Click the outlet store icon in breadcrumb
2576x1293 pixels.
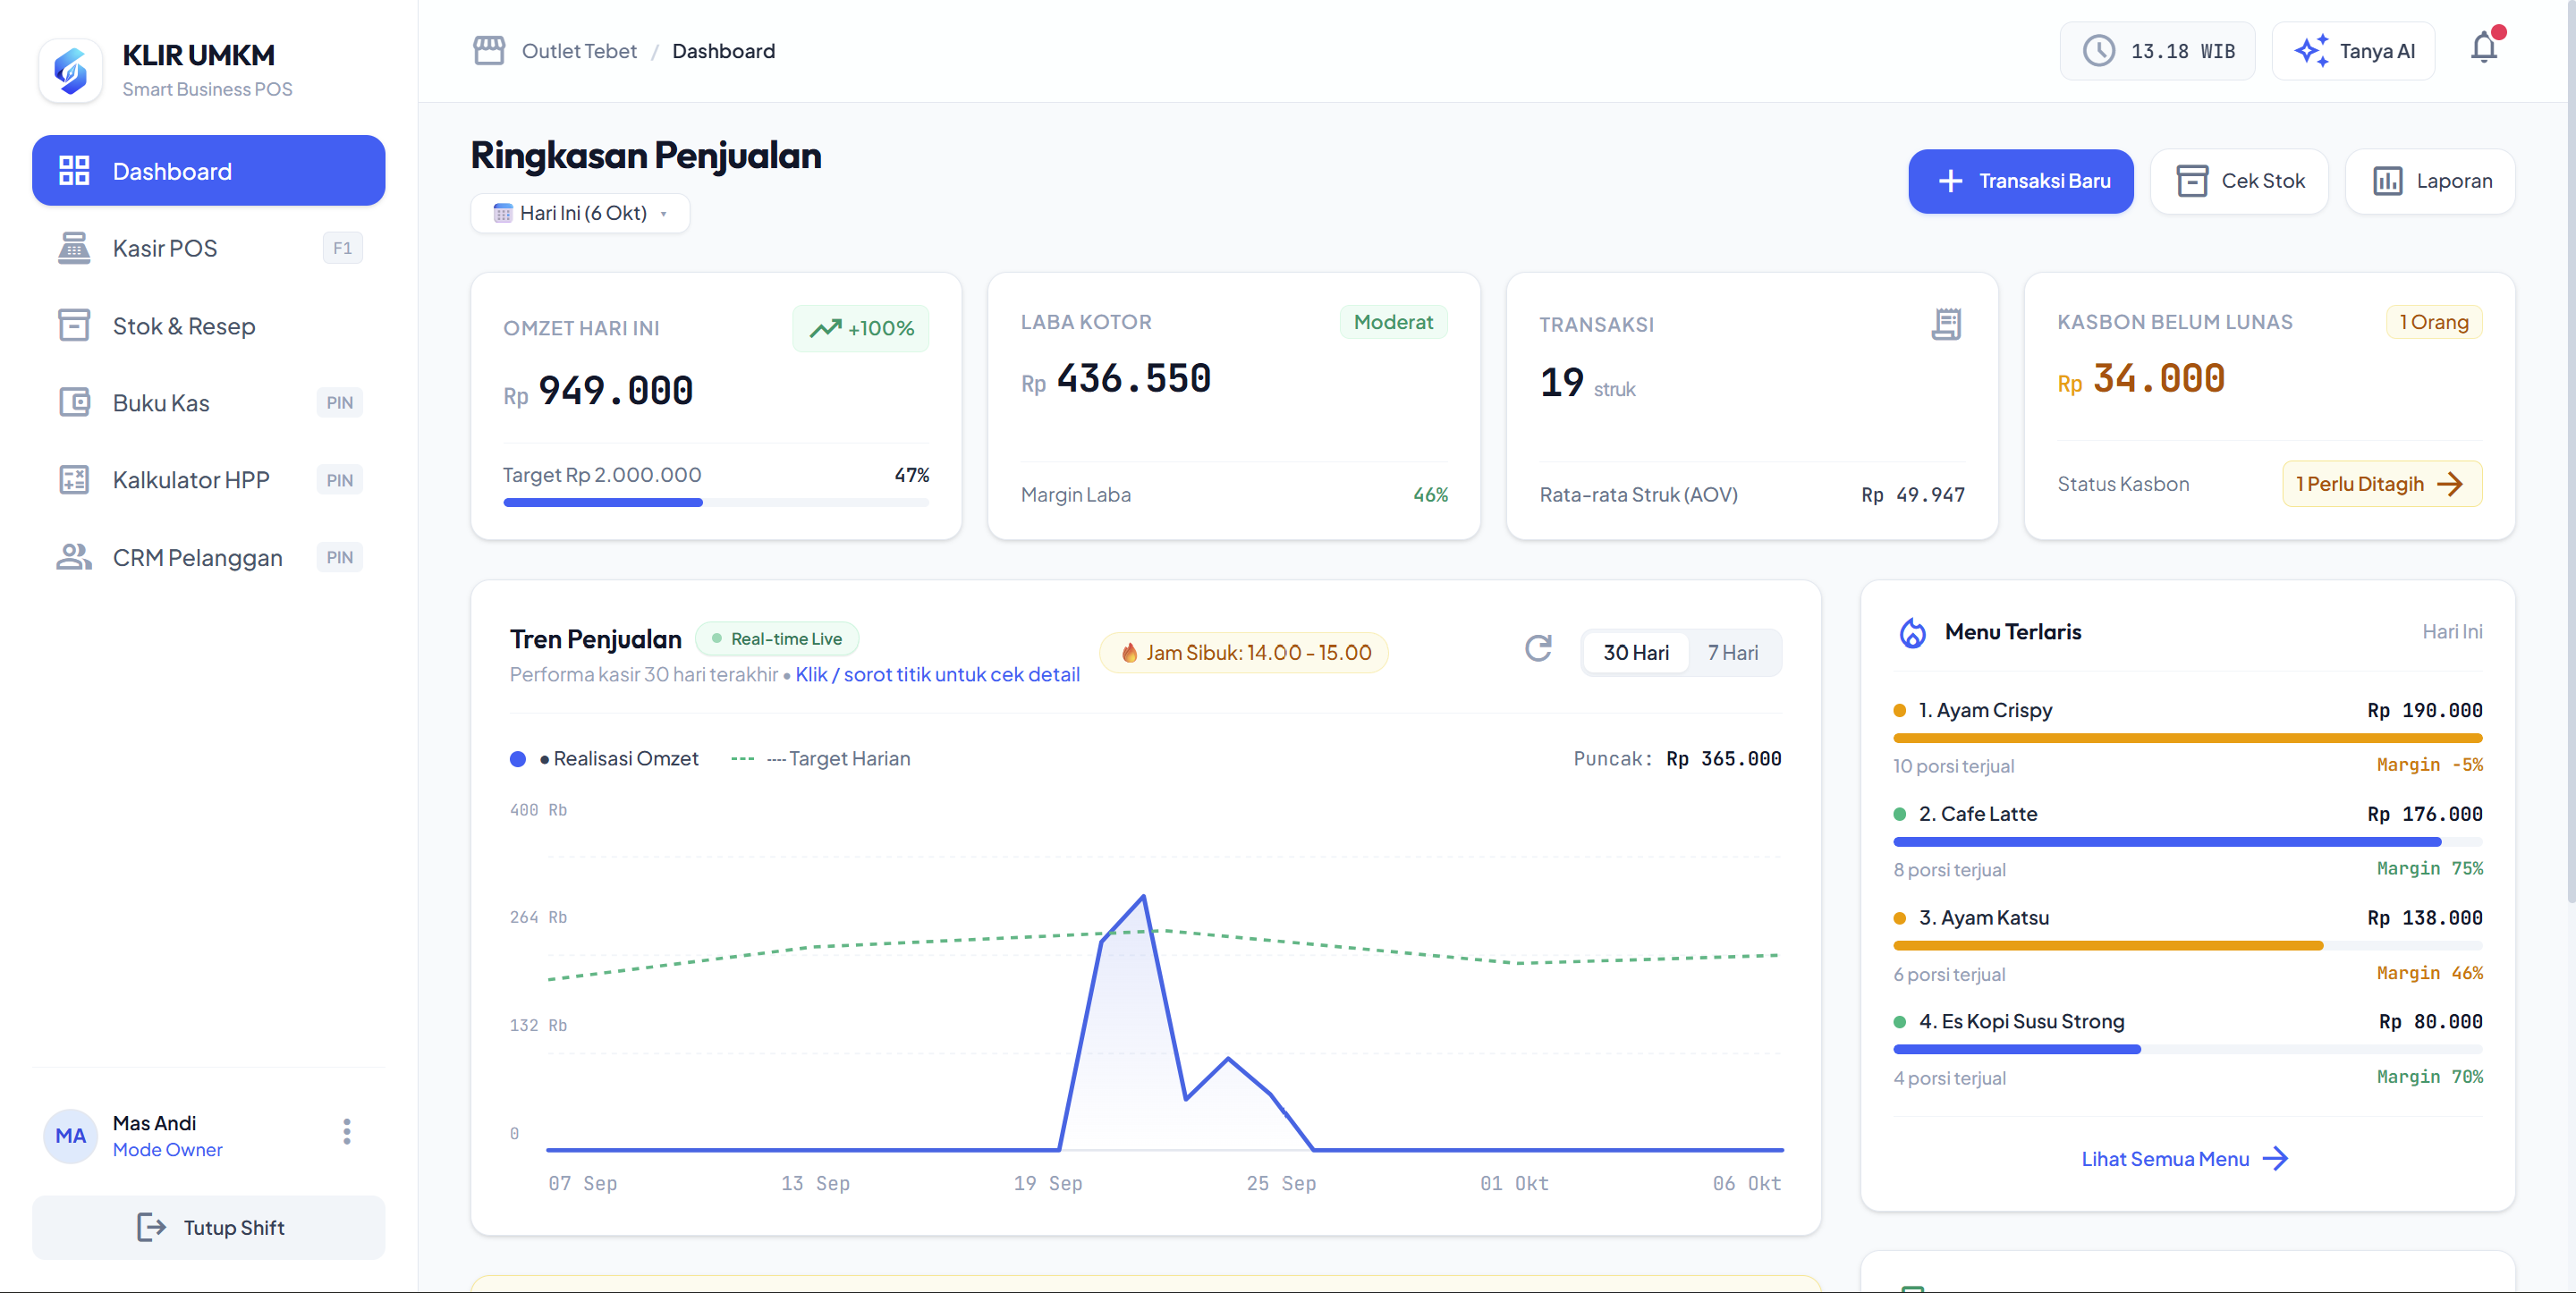(489, 51)
